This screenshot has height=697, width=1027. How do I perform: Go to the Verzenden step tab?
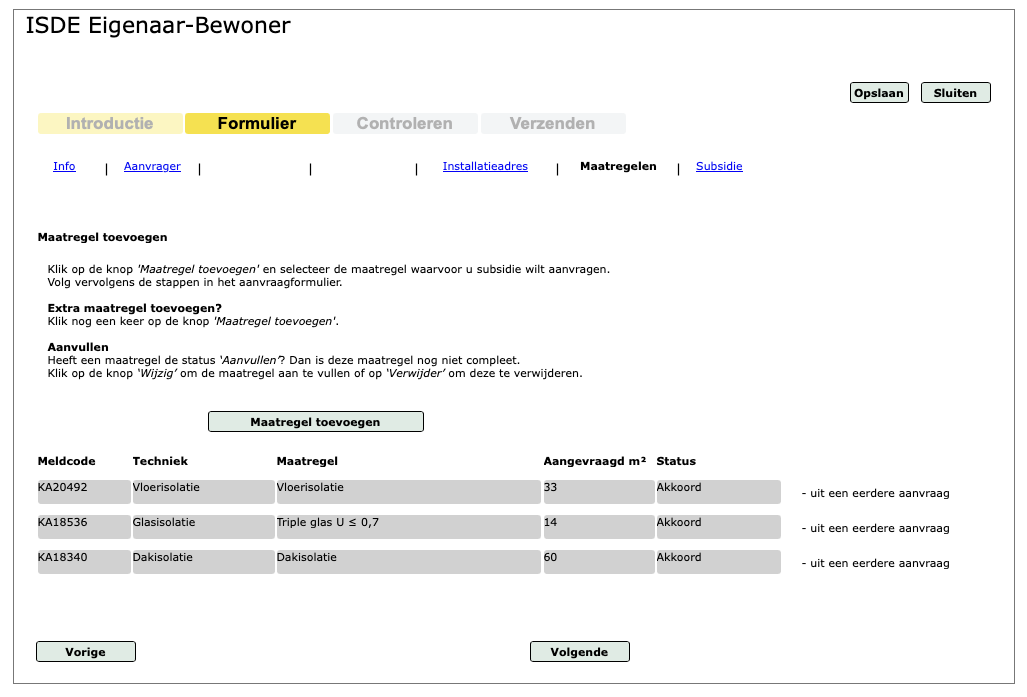coord(552,124)
